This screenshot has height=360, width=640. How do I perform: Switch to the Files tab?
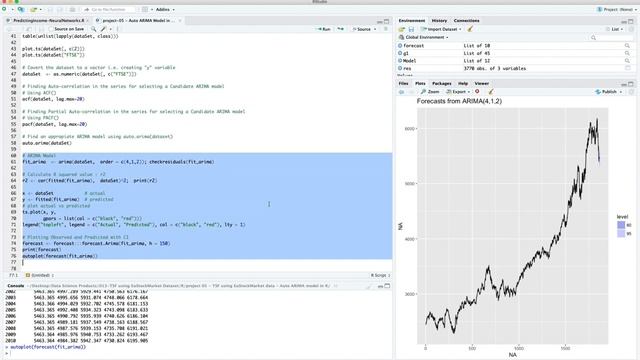click(x=403, y=83)
